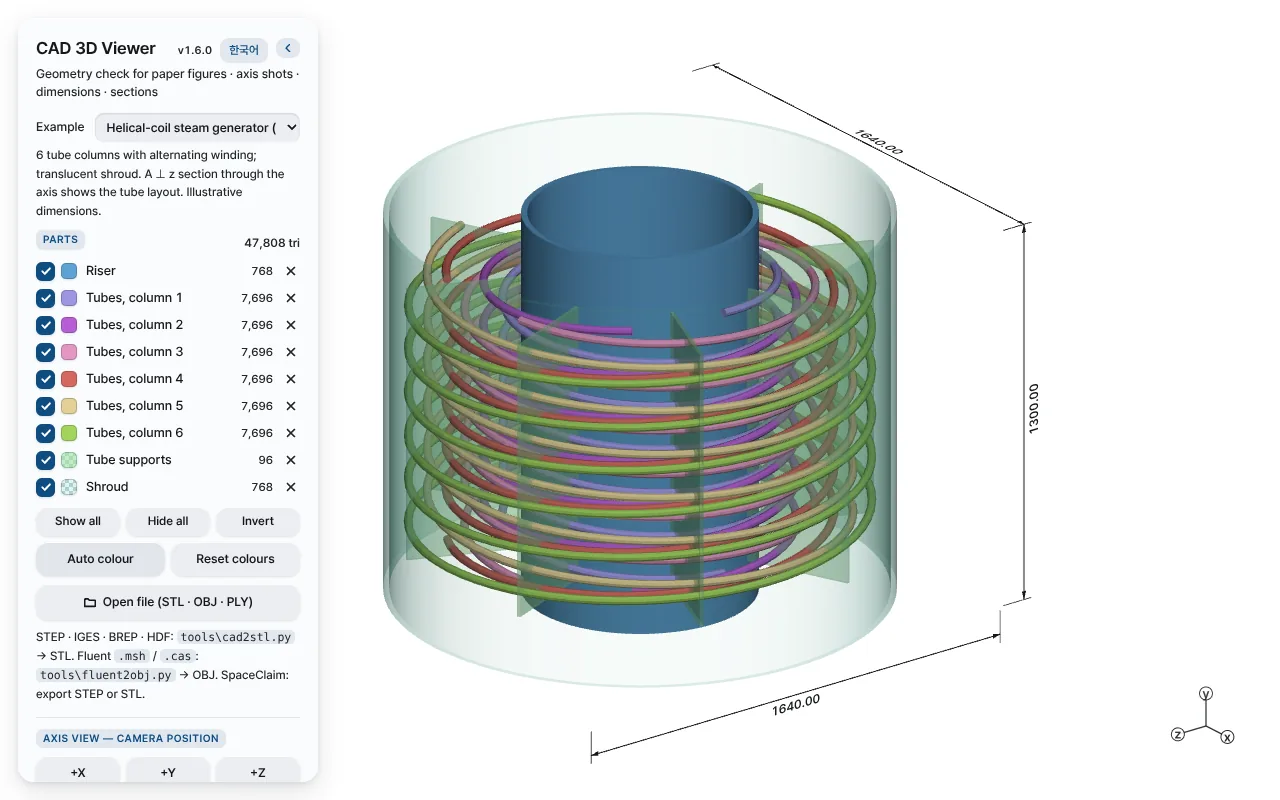Remove Tubes, column 2 using its X icon

click(291, 325)
